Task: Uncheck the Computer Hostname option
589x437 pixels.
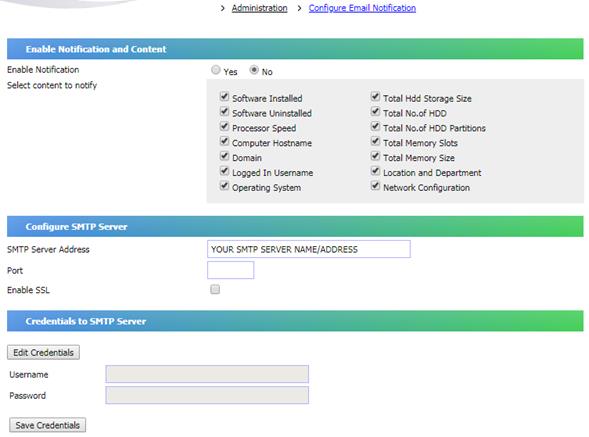Action: 224,141
